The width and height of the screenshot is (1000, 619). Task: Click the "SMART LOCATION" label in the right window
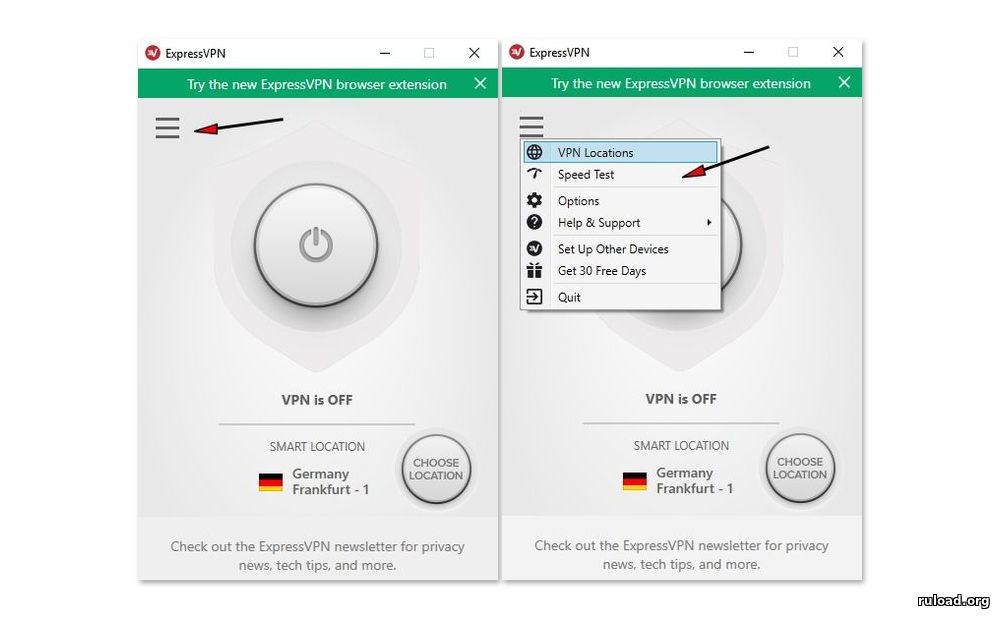(x=681, y=445)
